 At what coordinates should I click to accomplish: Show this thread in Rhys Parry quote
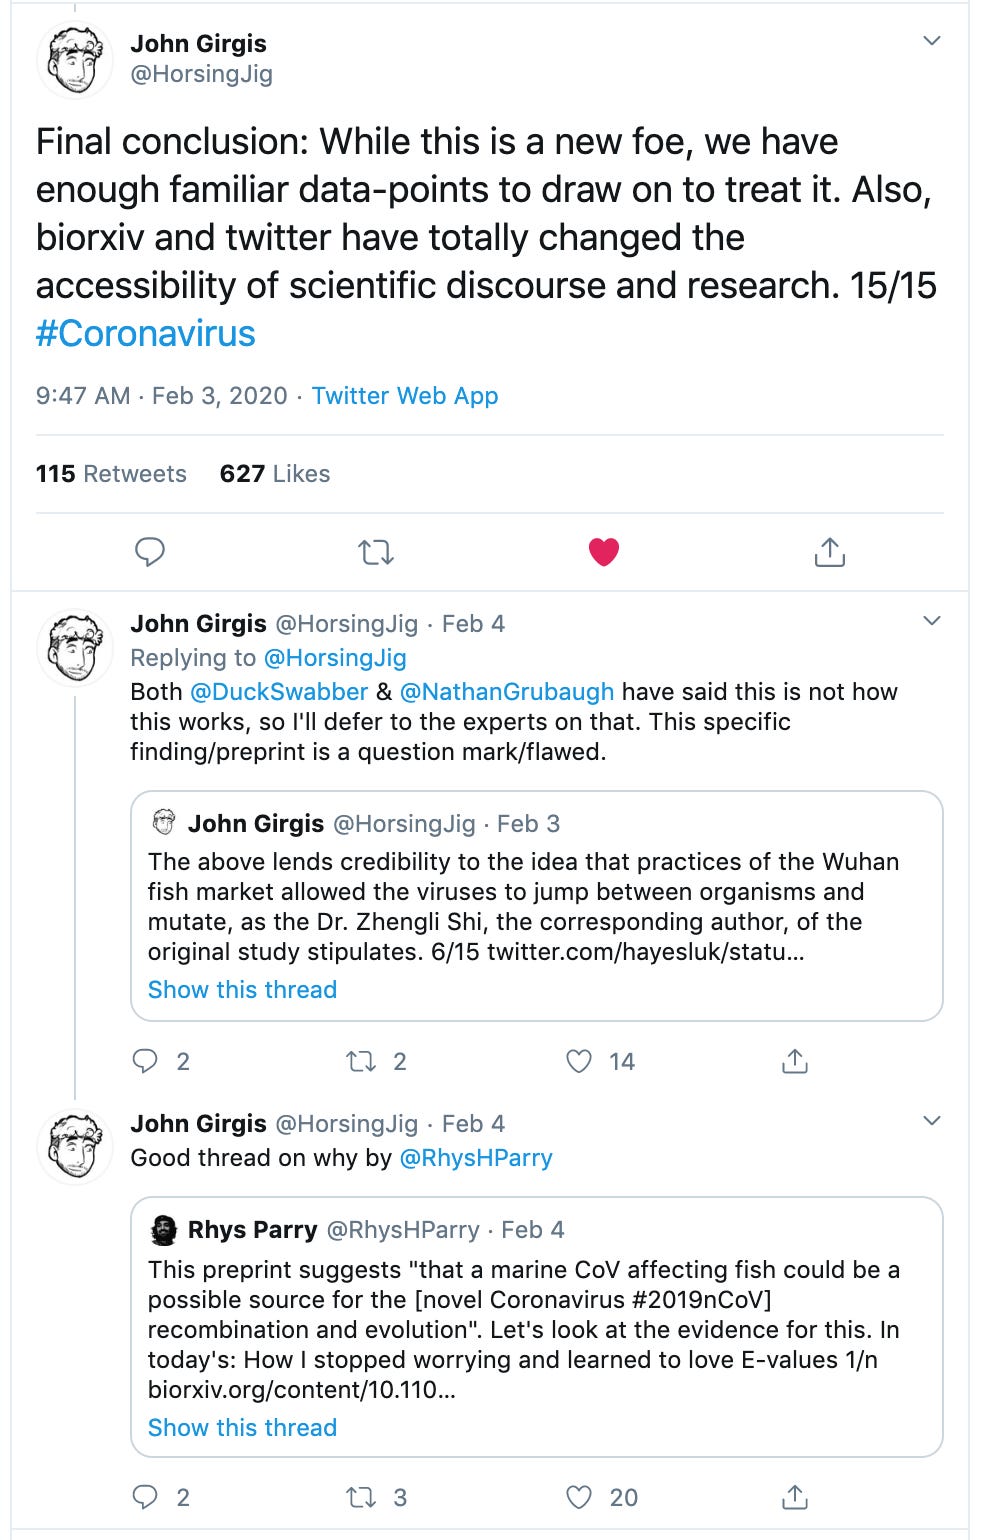pyautogui.click(x=242, y=1427)
